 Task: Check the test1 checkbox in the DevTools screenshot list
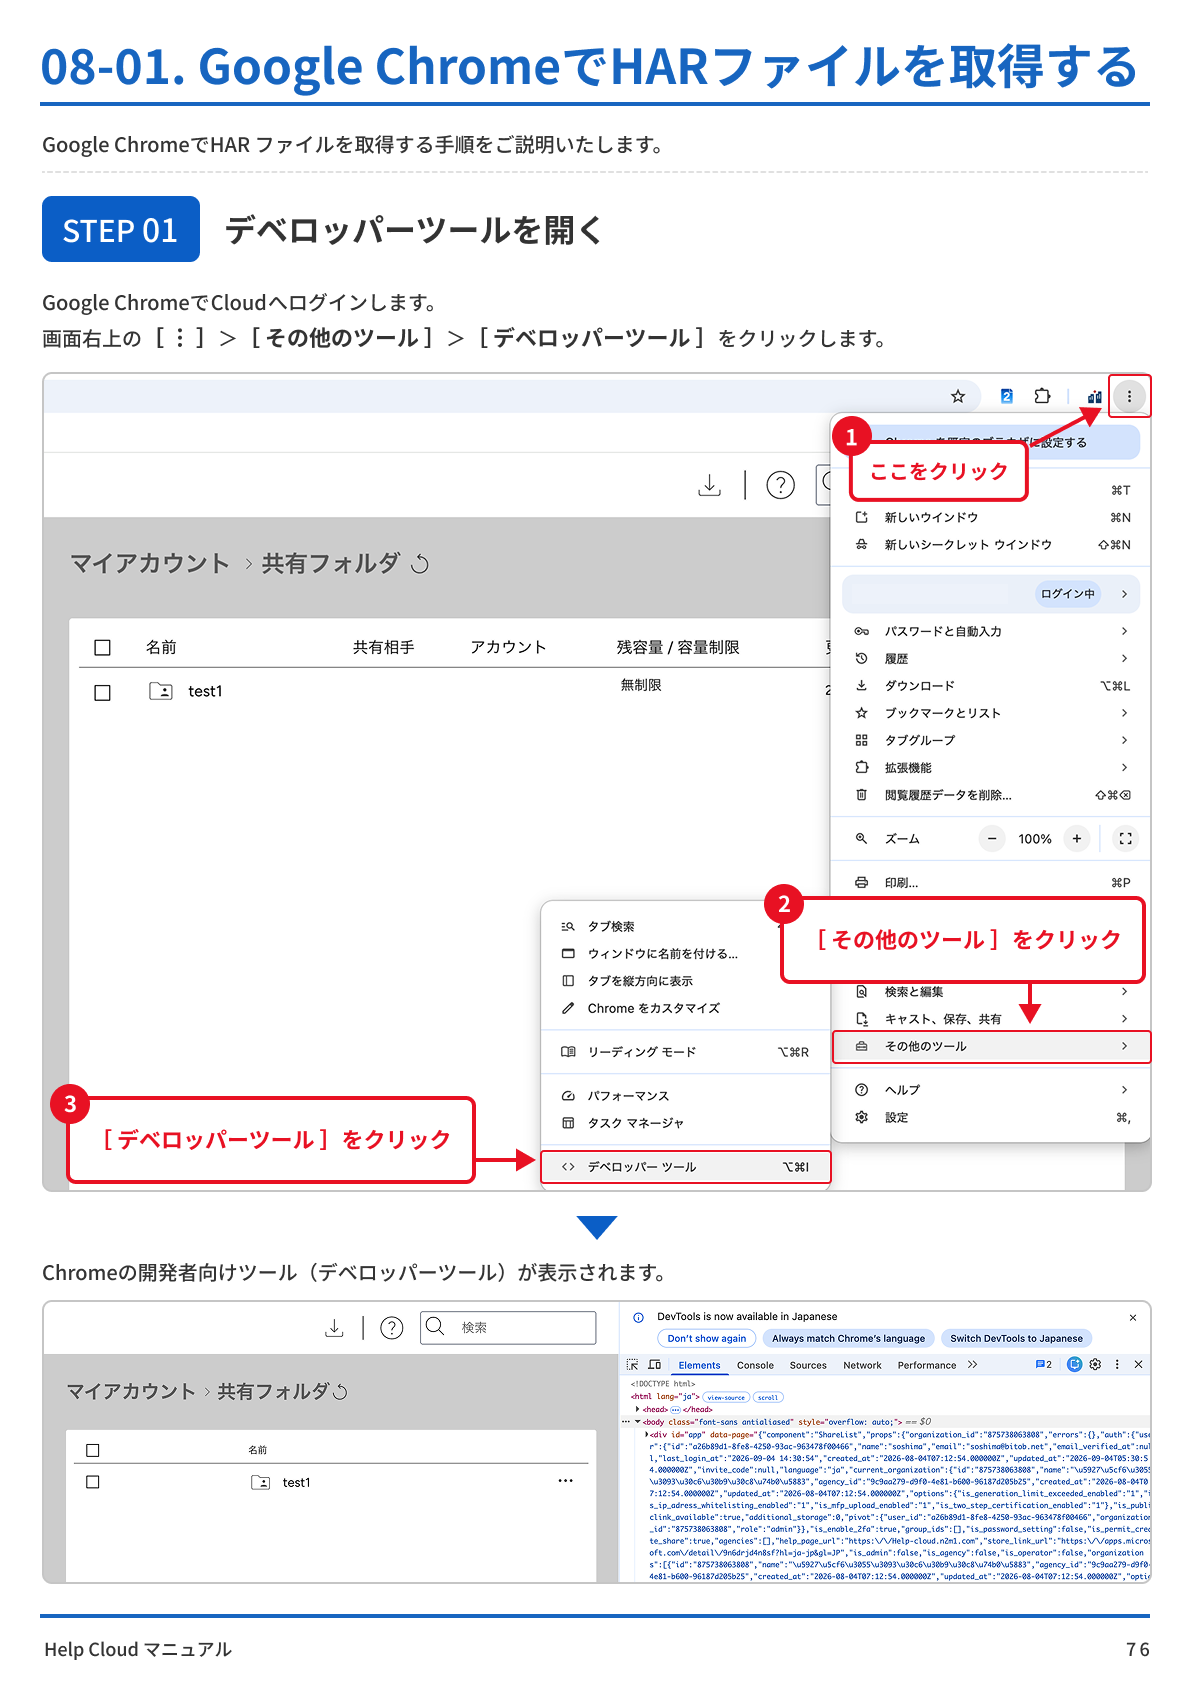point(93,1482)
